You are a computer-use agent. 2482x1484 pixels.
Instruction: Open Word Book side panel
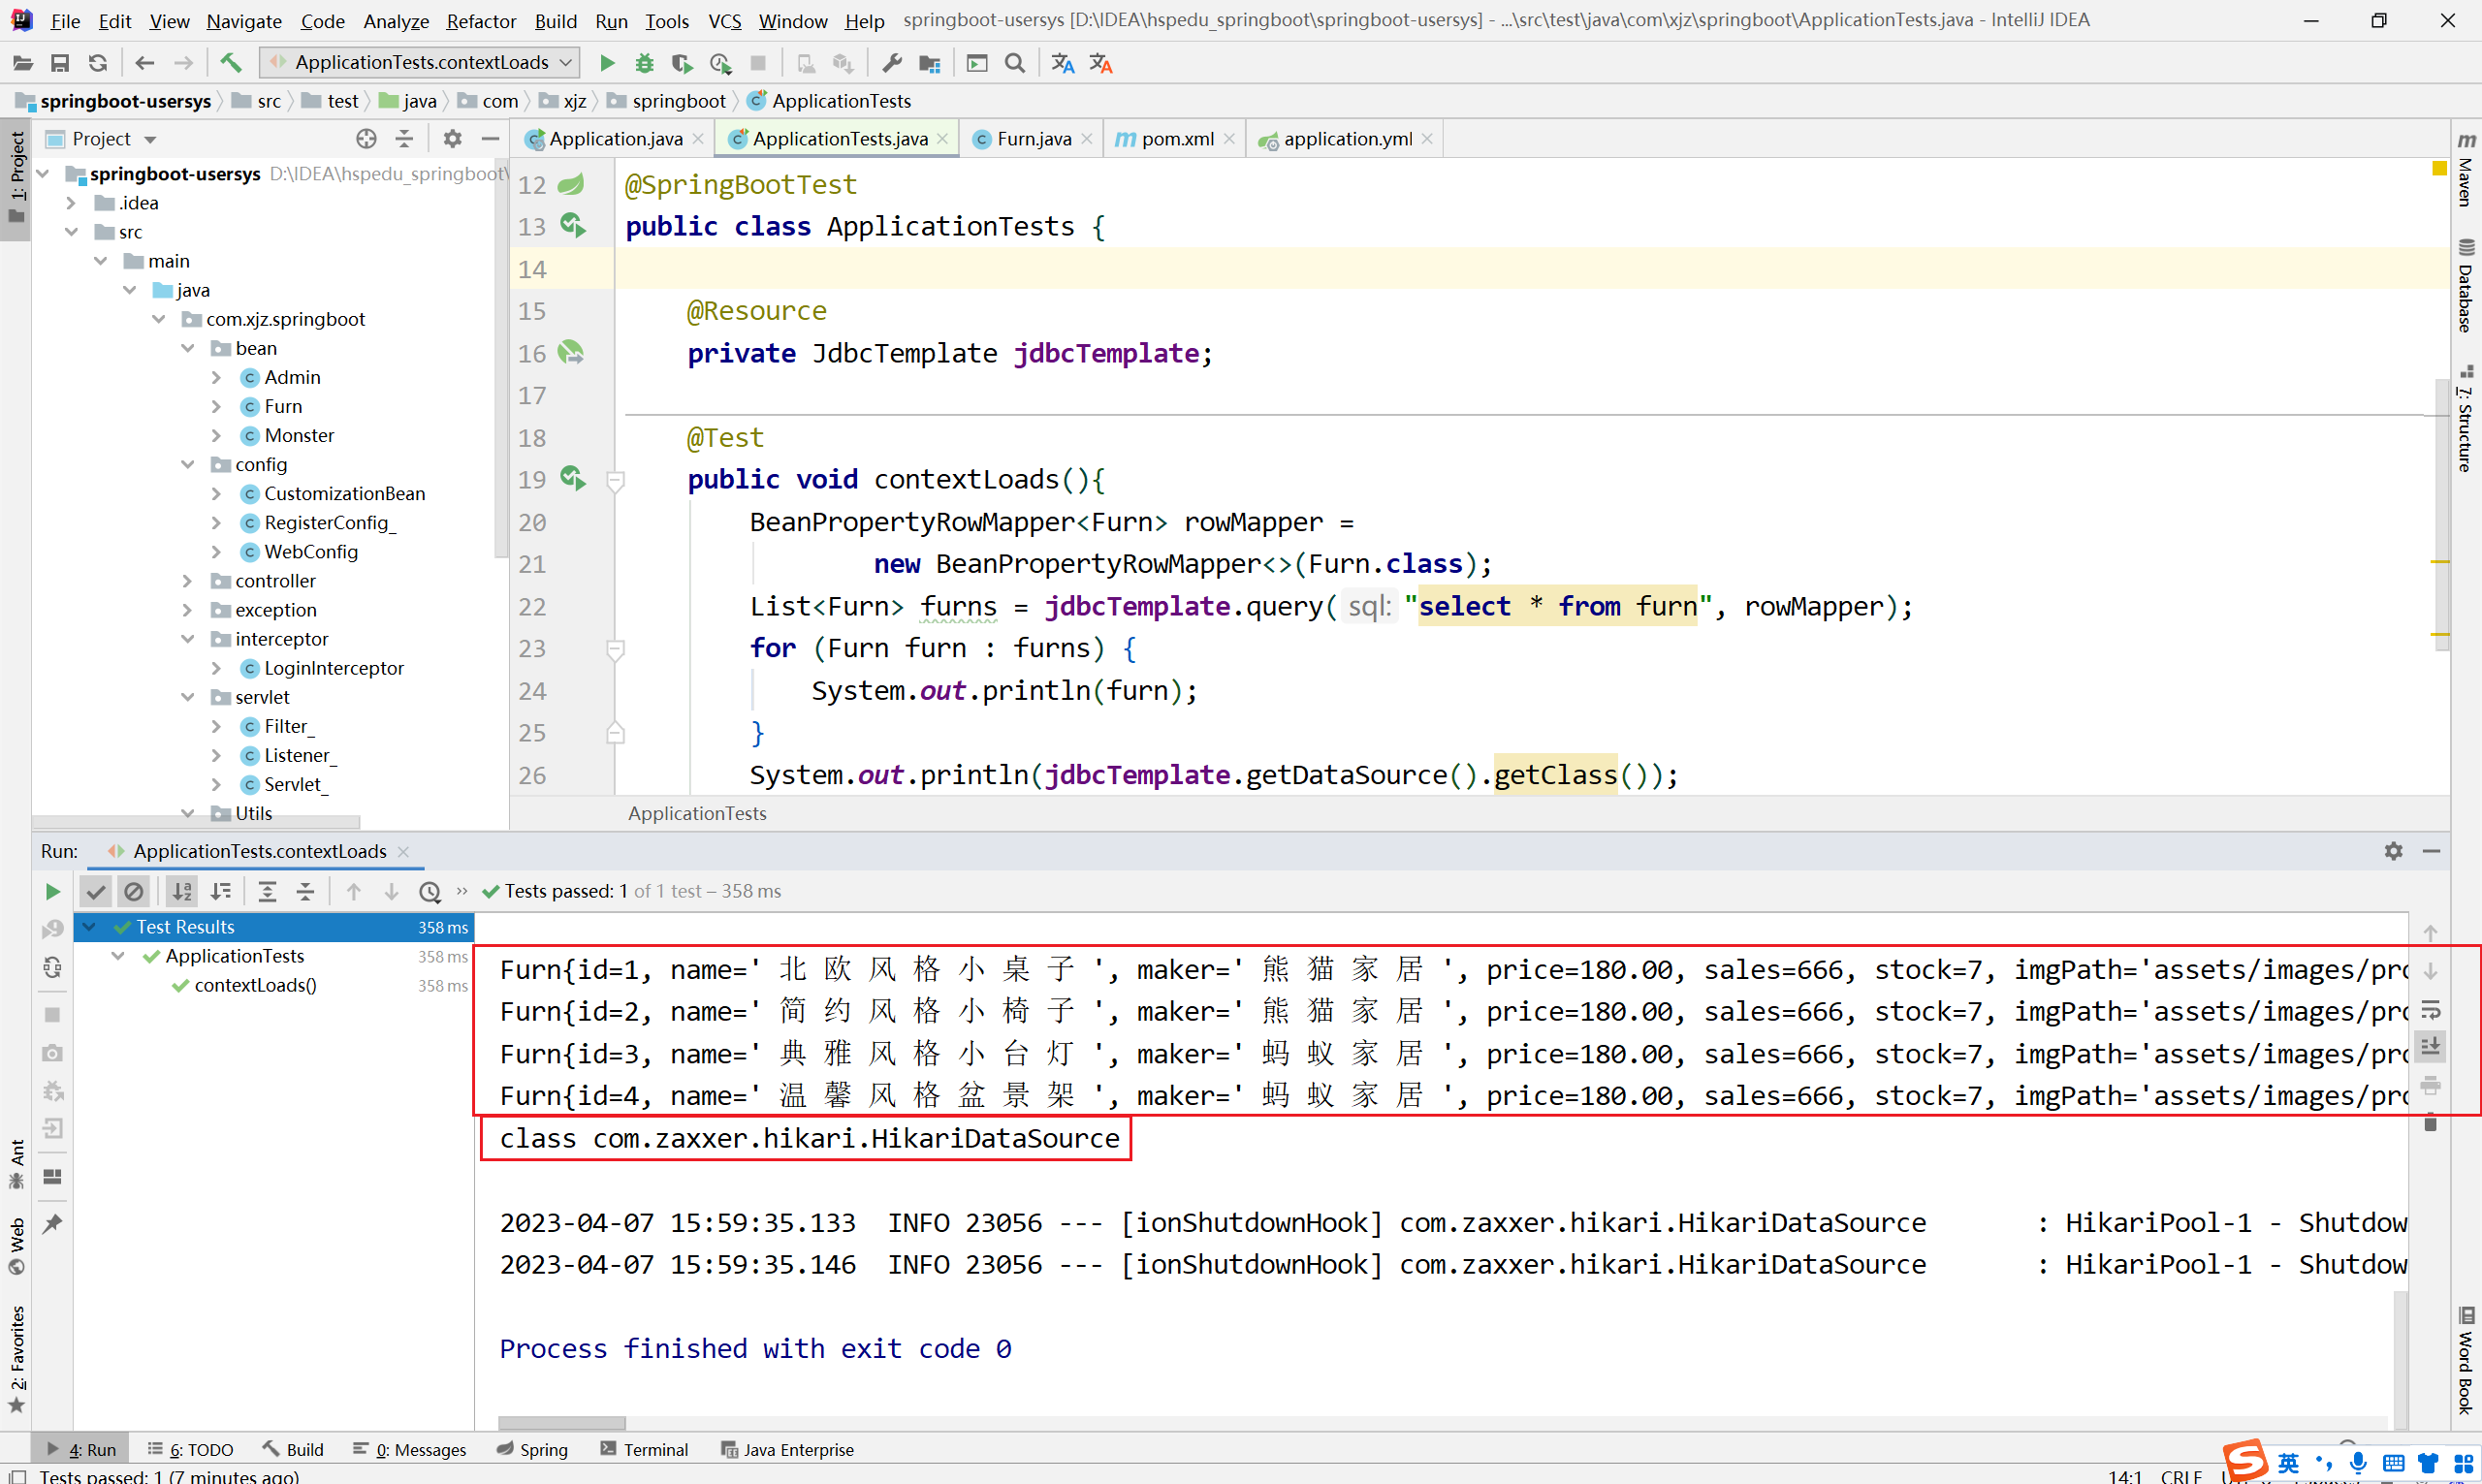point(2466,1360)
